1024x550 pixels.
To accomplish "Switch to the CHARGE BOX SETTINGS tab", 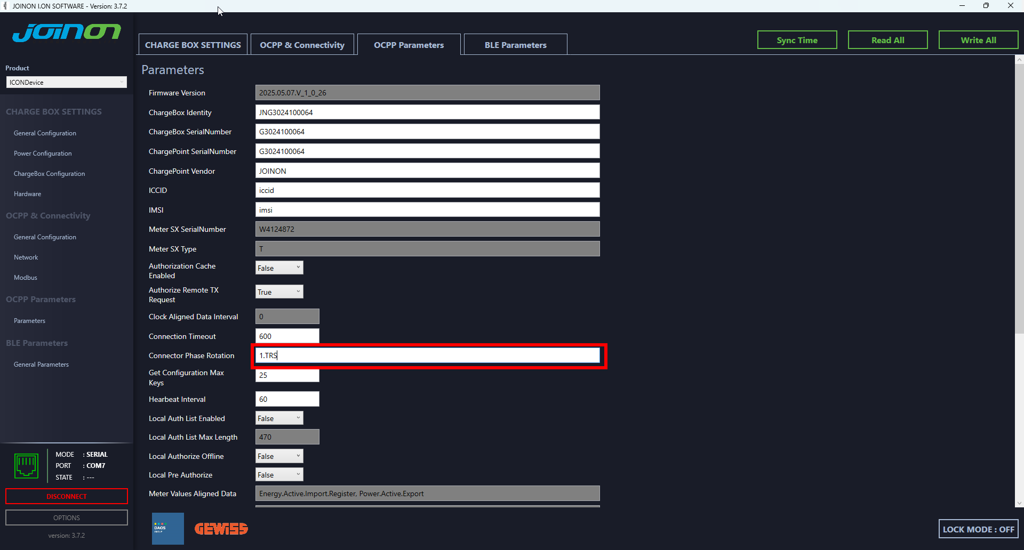I will point(193,45).
